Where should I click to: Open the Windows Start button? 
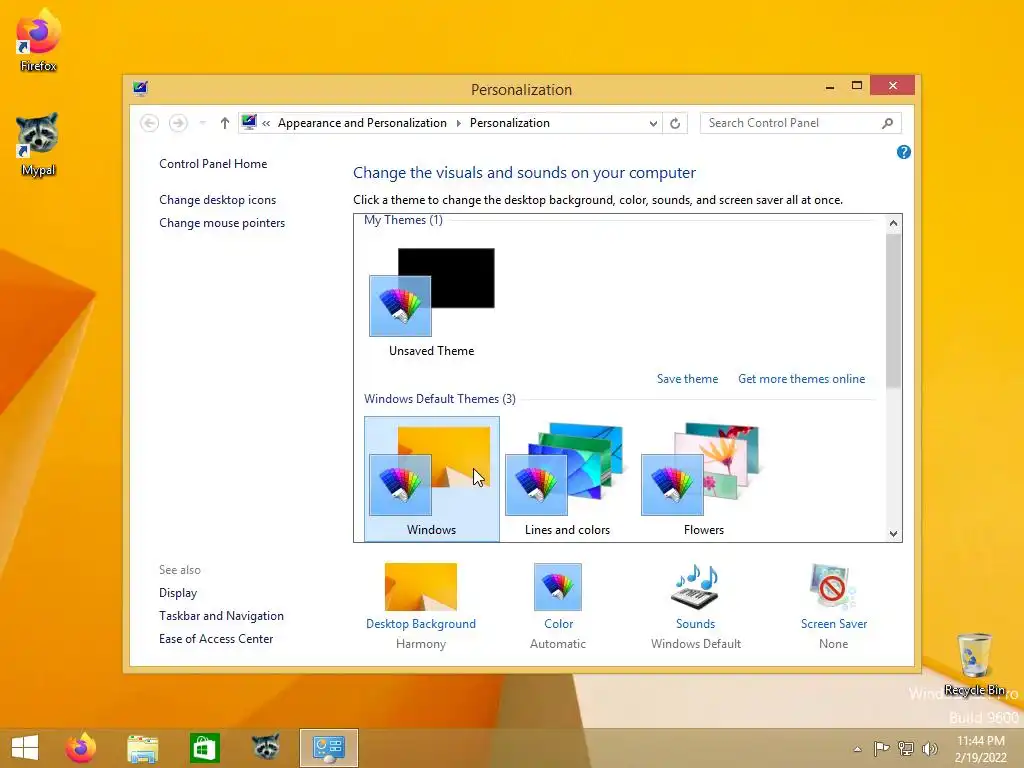(x=25, y=748)
